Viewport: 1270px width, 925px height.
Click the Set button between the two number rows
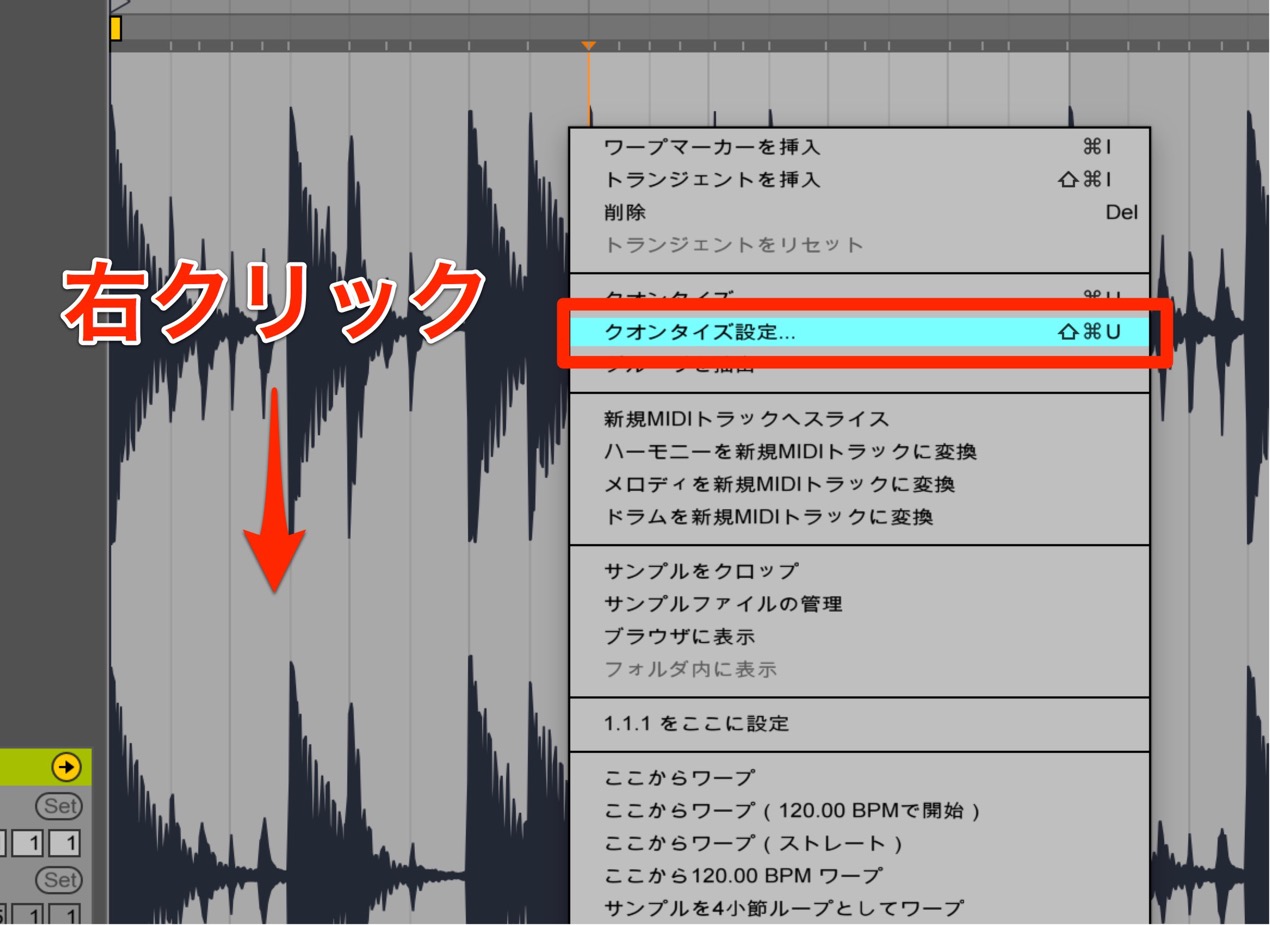pyautogui.click(x=60, y=880)
